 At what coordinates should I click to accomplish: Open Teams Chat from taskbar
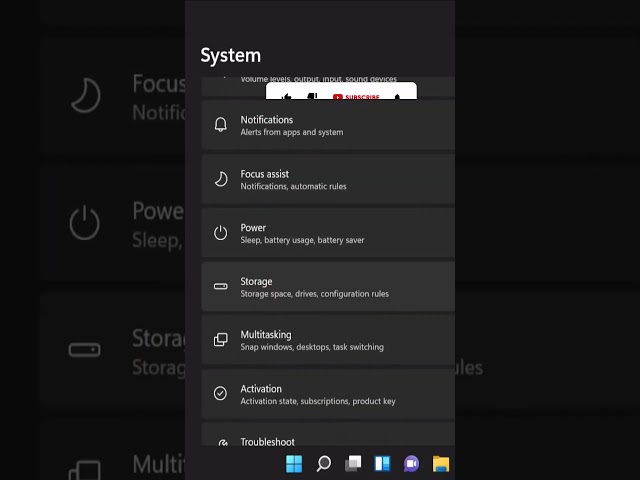point(411,464)
